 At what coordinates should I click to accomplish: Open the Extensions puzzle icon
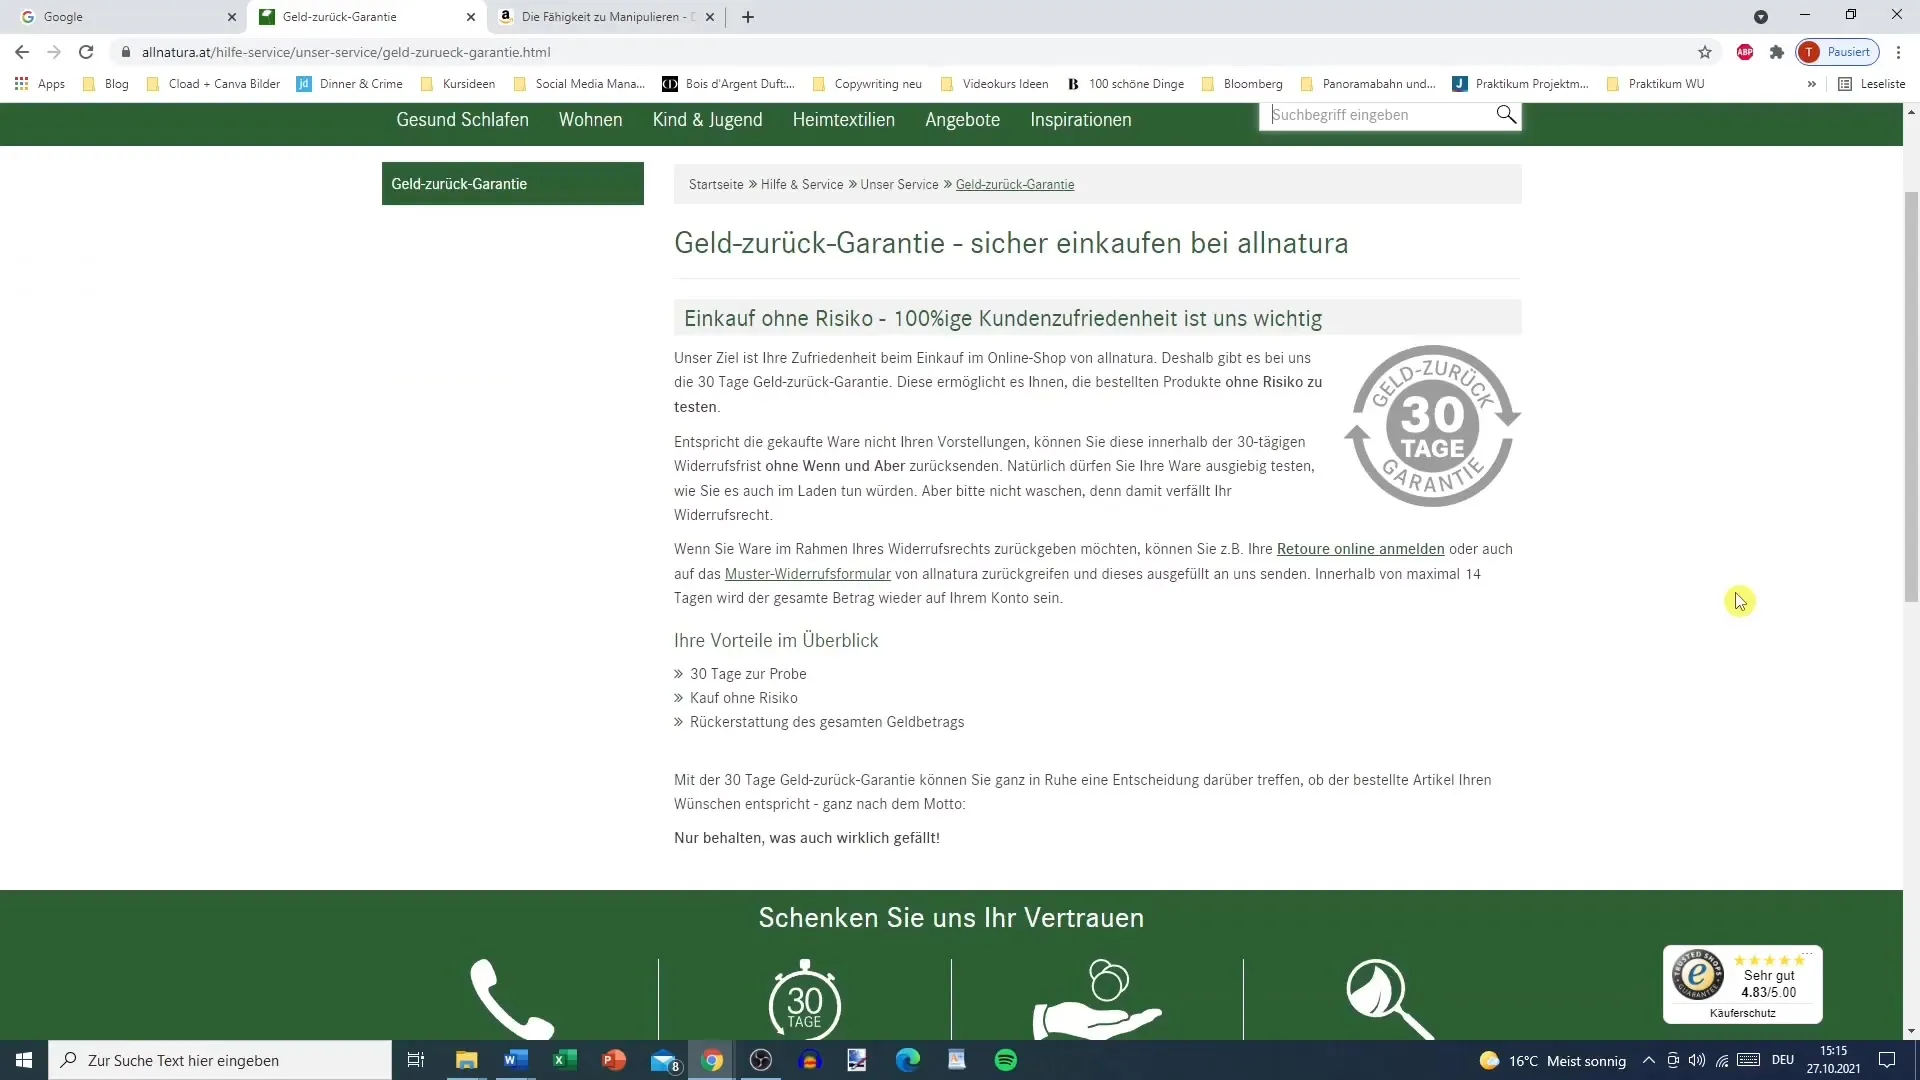pyautogui.click(x=1777, y=52)
